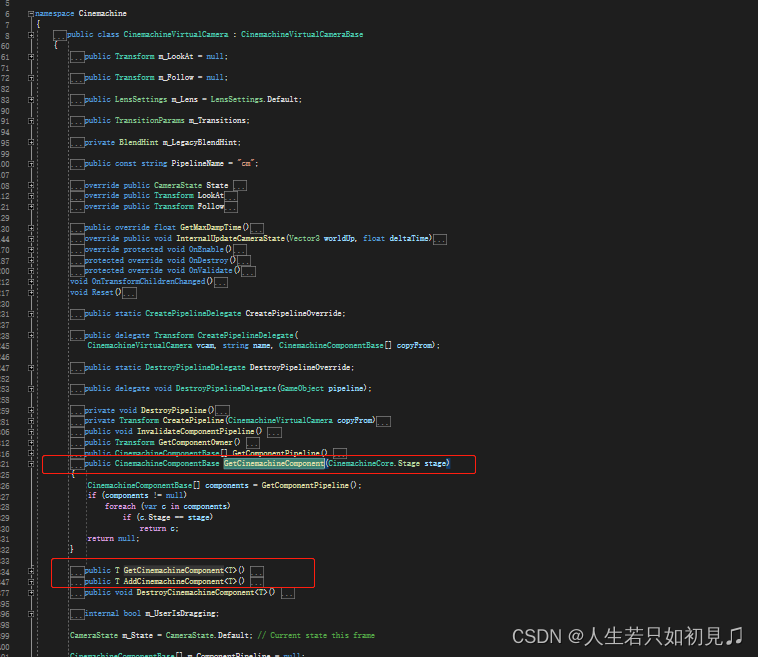
Task: Expand trailing ellipsis box after GetComponentOwner()
Action: coord(252,443)
